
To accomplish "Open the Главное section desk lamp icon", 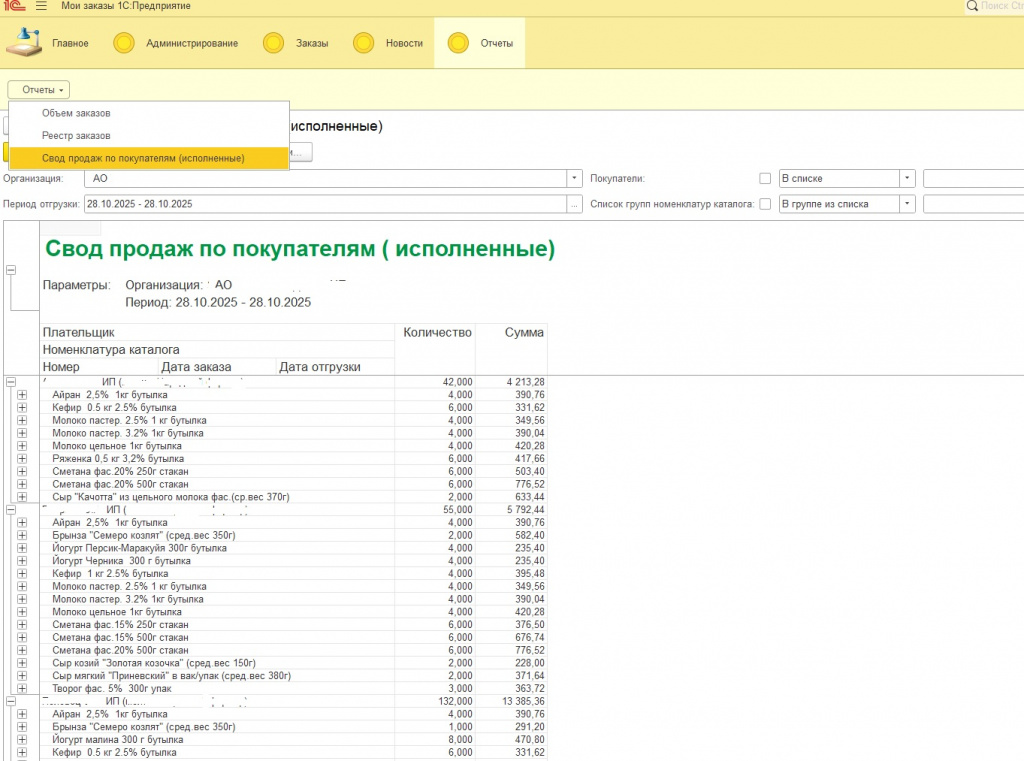I will (x=24, y=42).
